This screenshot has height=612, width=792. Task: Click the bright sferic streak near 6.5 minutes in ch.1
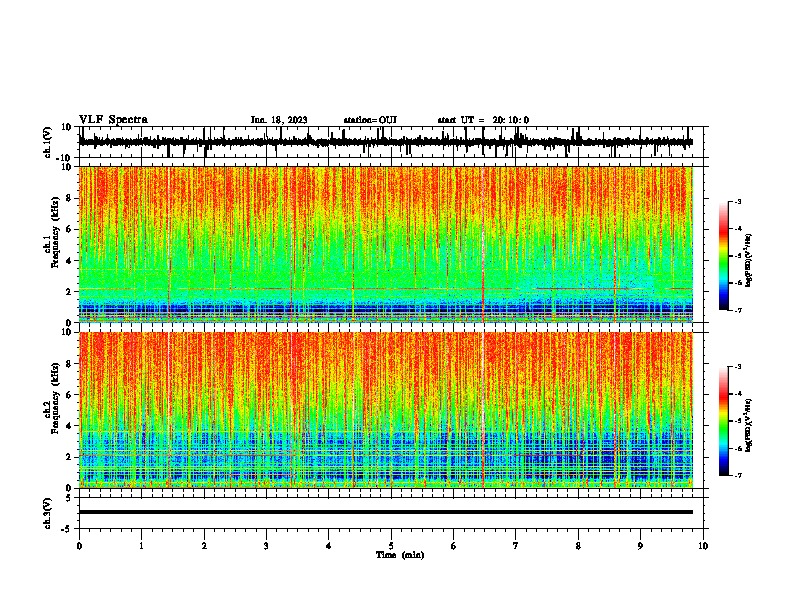coord(483,244)
